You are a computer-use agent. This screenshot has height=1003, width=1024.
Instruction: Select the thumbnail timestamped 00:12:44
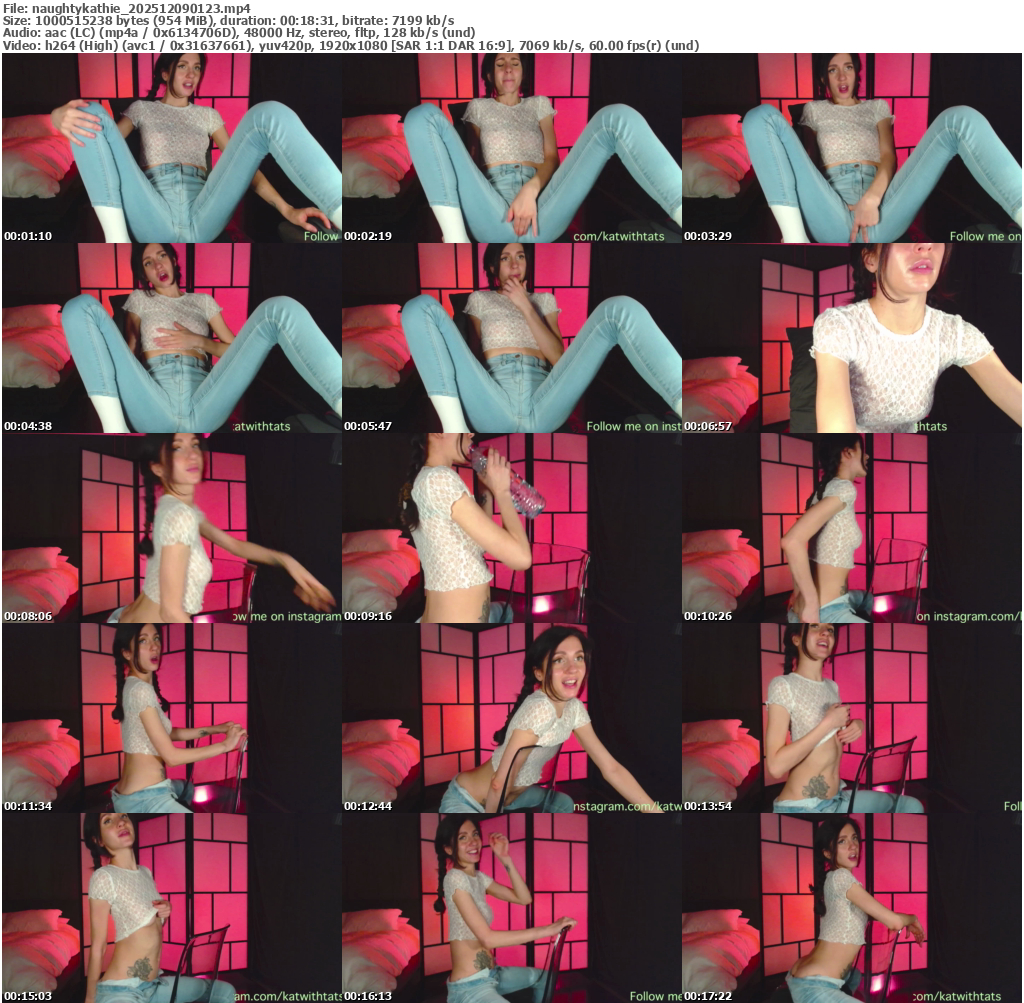point(511,718)
